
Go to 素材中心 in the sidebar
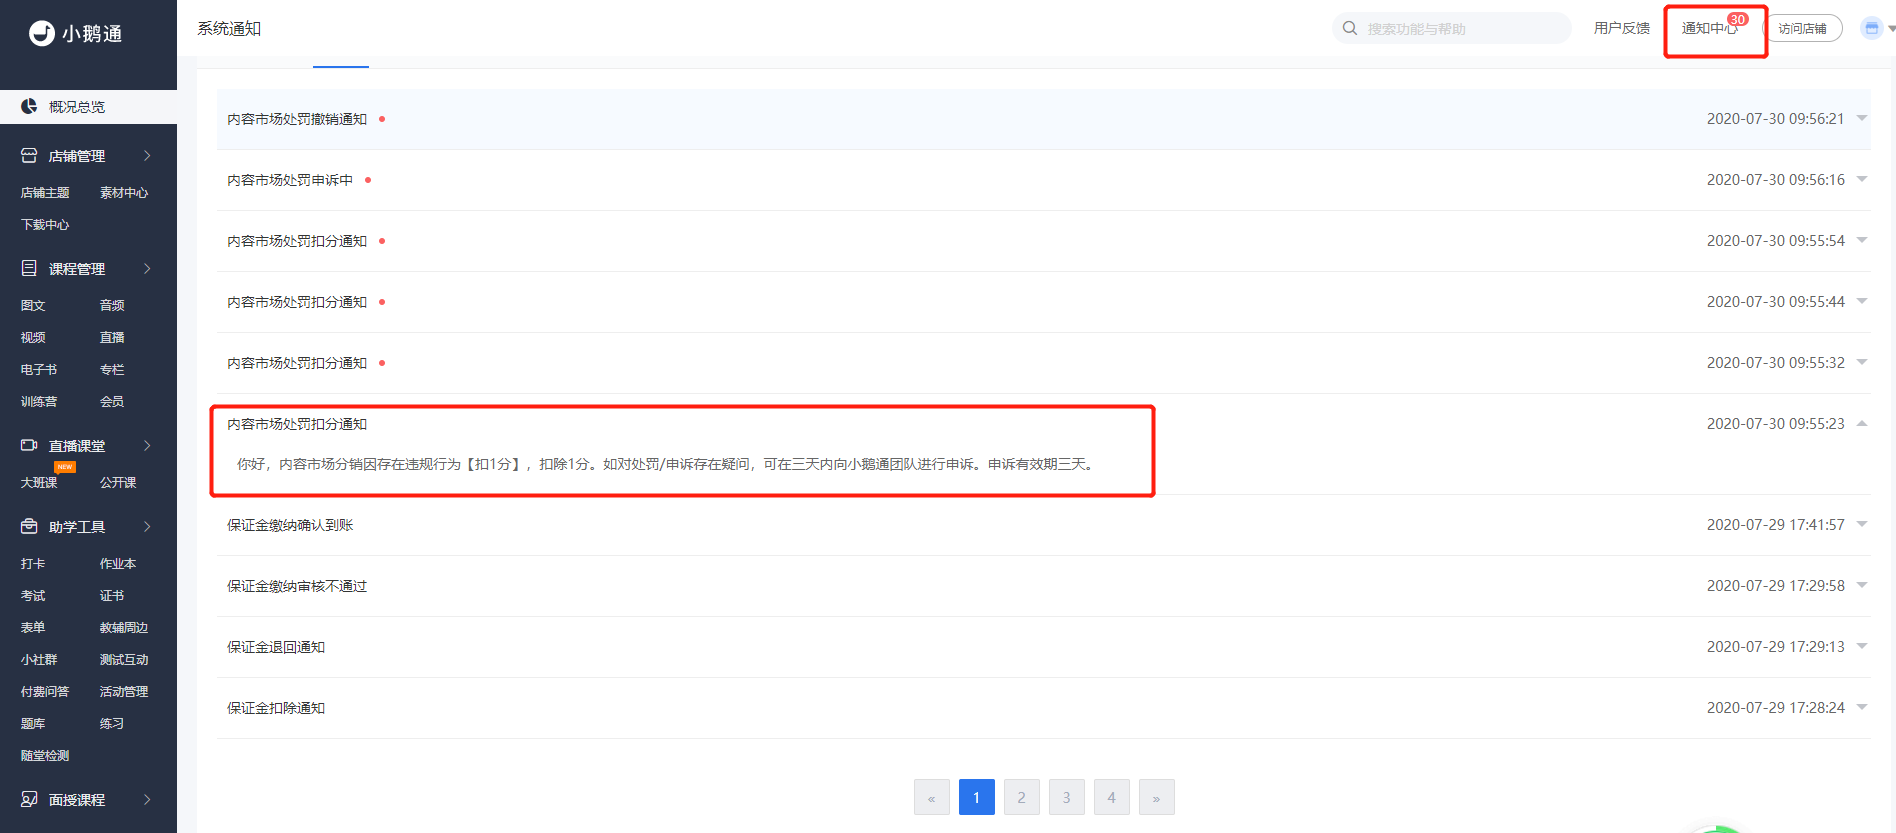(x=124, y=193)
